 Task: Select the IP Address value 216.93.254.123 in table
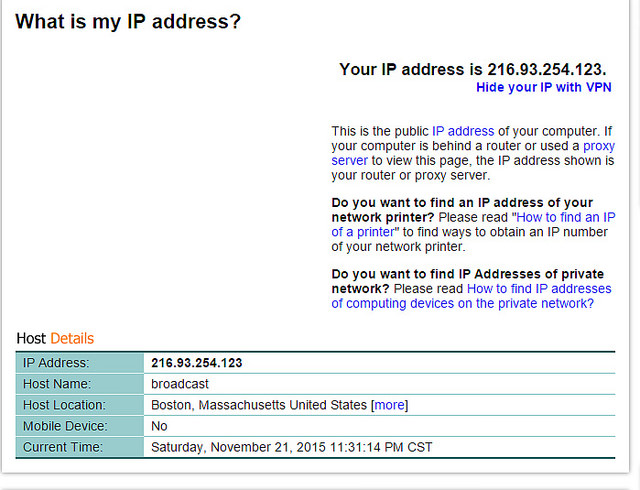coord(196,363)
